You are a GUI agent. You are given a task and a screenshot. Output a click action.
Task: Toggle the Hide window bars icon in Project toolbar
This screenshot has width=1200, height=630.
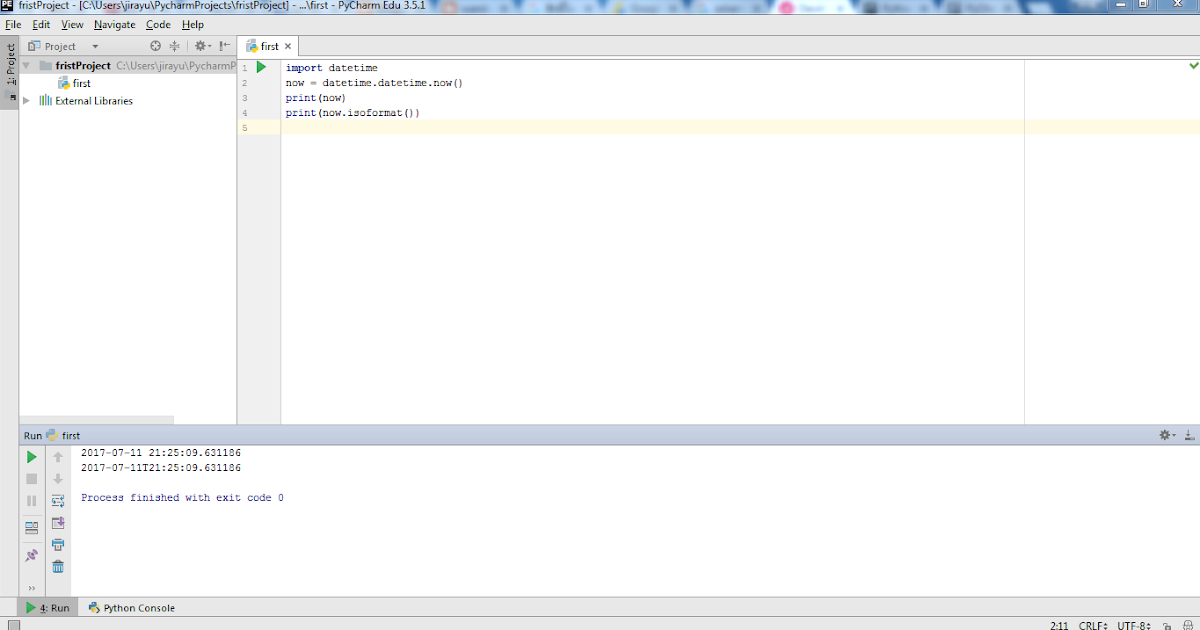click(222, 45)
